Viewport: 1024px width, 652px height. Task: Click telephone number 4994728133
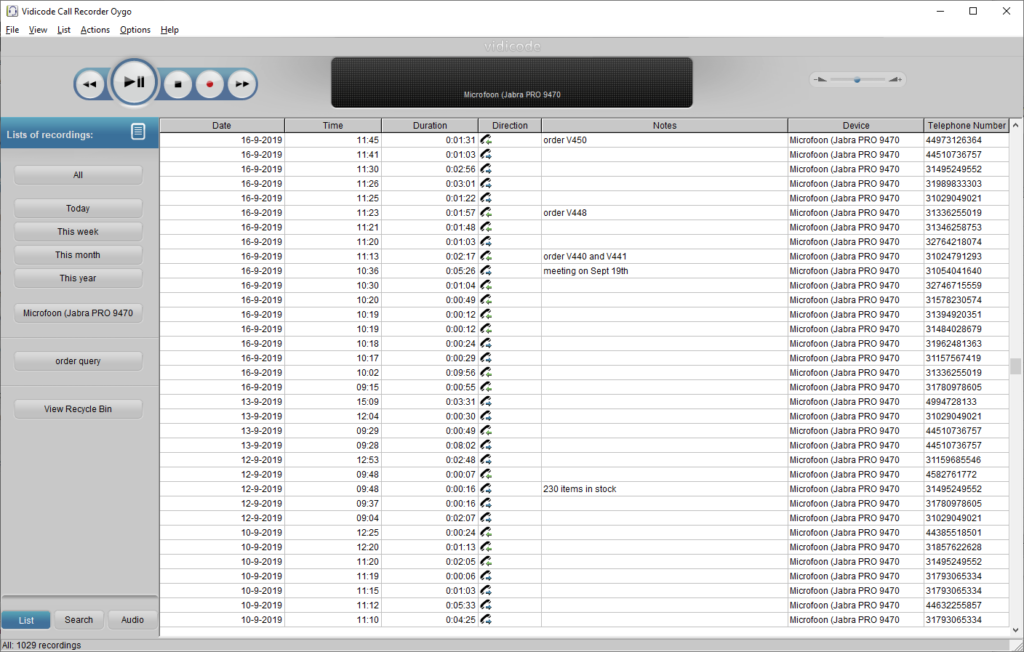[951, 402]
